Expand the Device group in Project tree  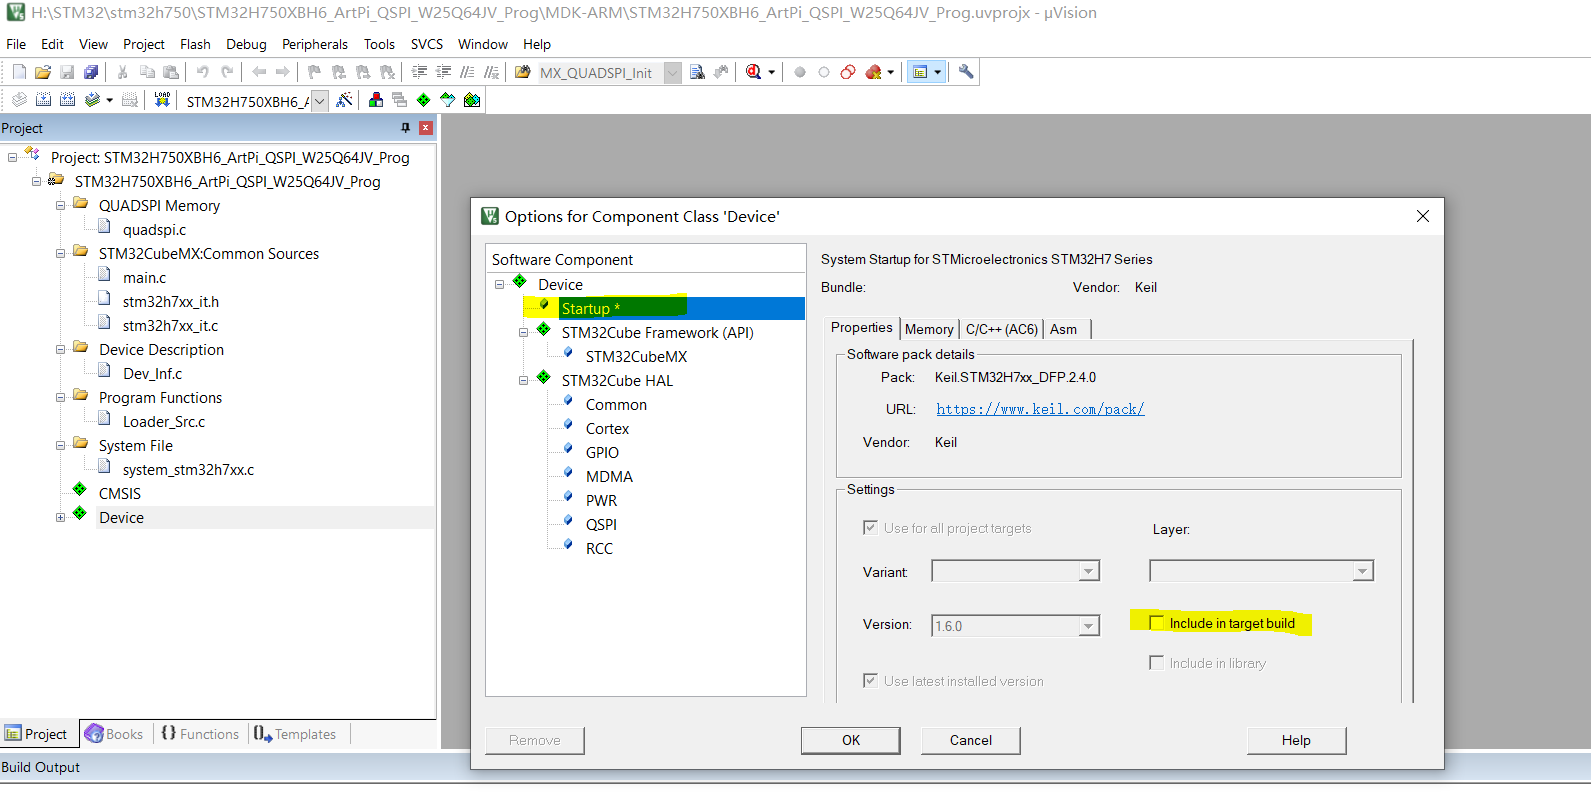tap(60, 518)
